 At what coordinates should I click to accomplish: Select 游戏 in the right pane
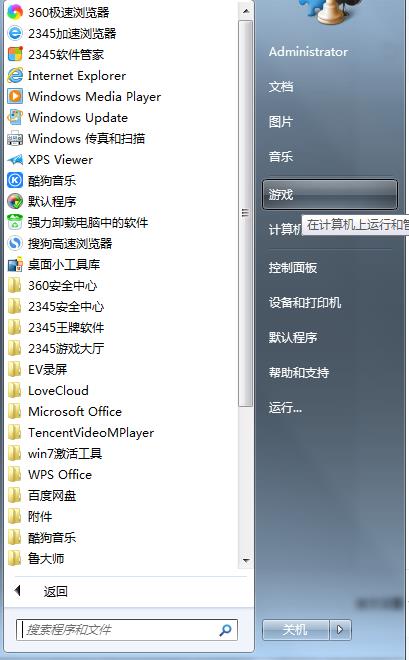tap(329, 194)
